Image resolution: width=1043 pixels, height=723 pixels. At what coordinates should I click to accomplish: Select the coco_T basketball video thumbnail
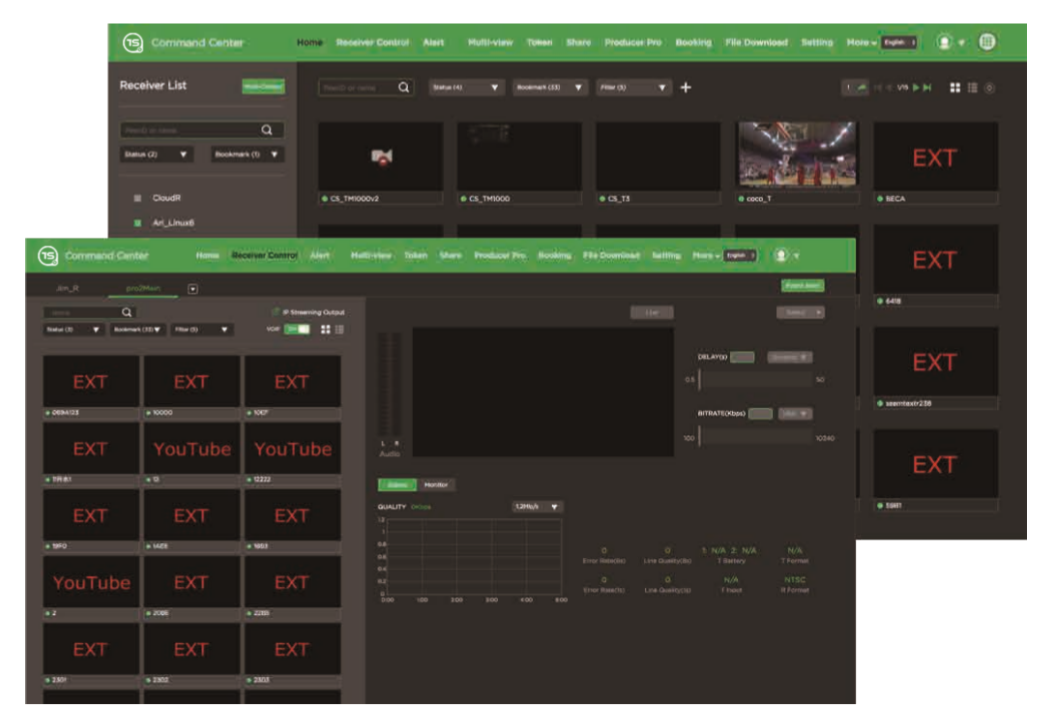click(796, 155)
